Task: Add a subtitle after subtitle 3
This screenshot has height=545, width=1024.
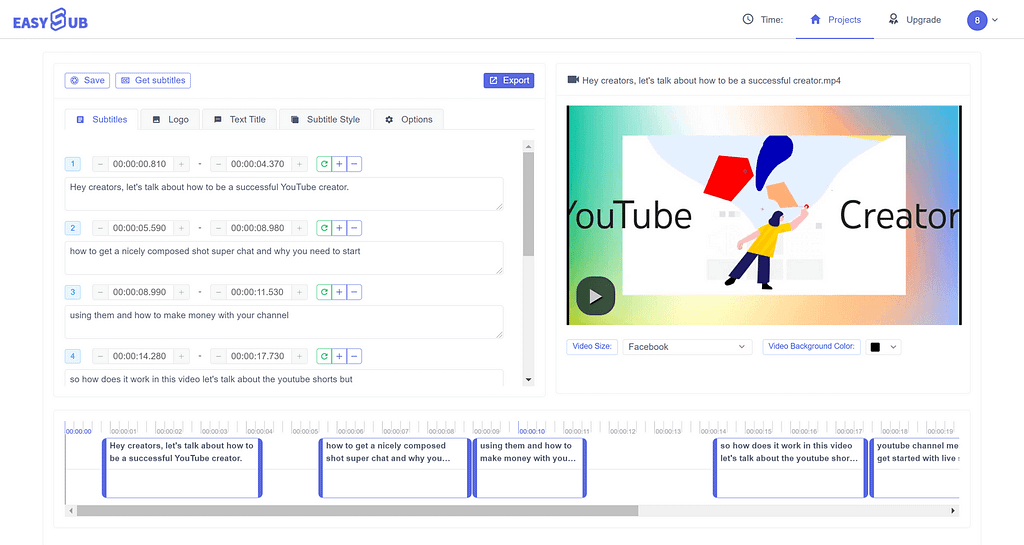Action: click(339, 292)
